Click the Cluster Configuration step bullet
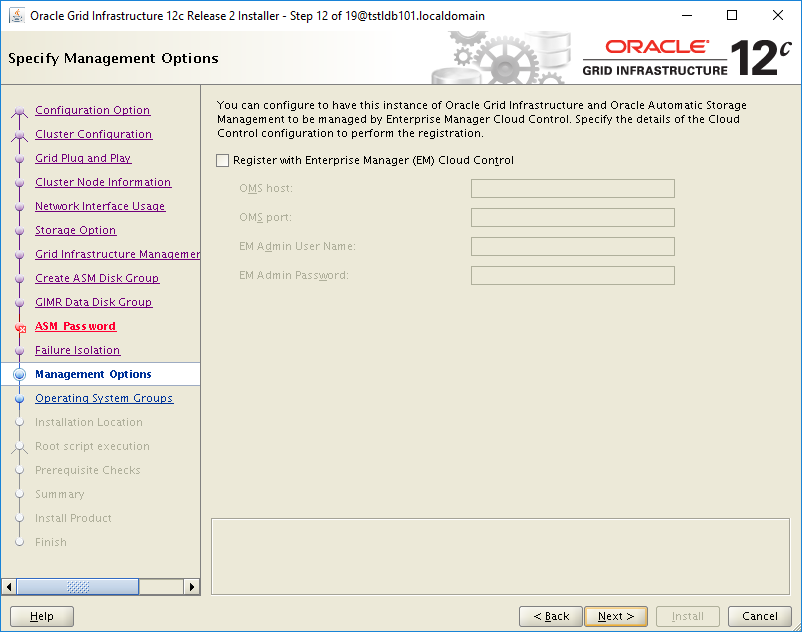Screen dimensions: 802x632 tap(19, 134)
